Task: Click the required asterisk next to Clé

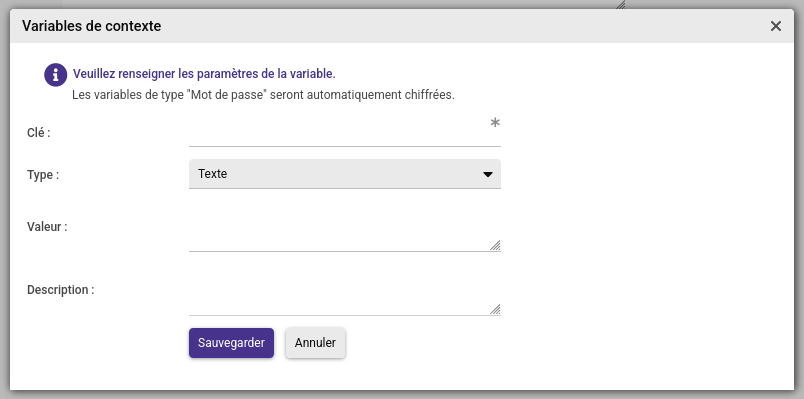Action: tap(495, 123)
